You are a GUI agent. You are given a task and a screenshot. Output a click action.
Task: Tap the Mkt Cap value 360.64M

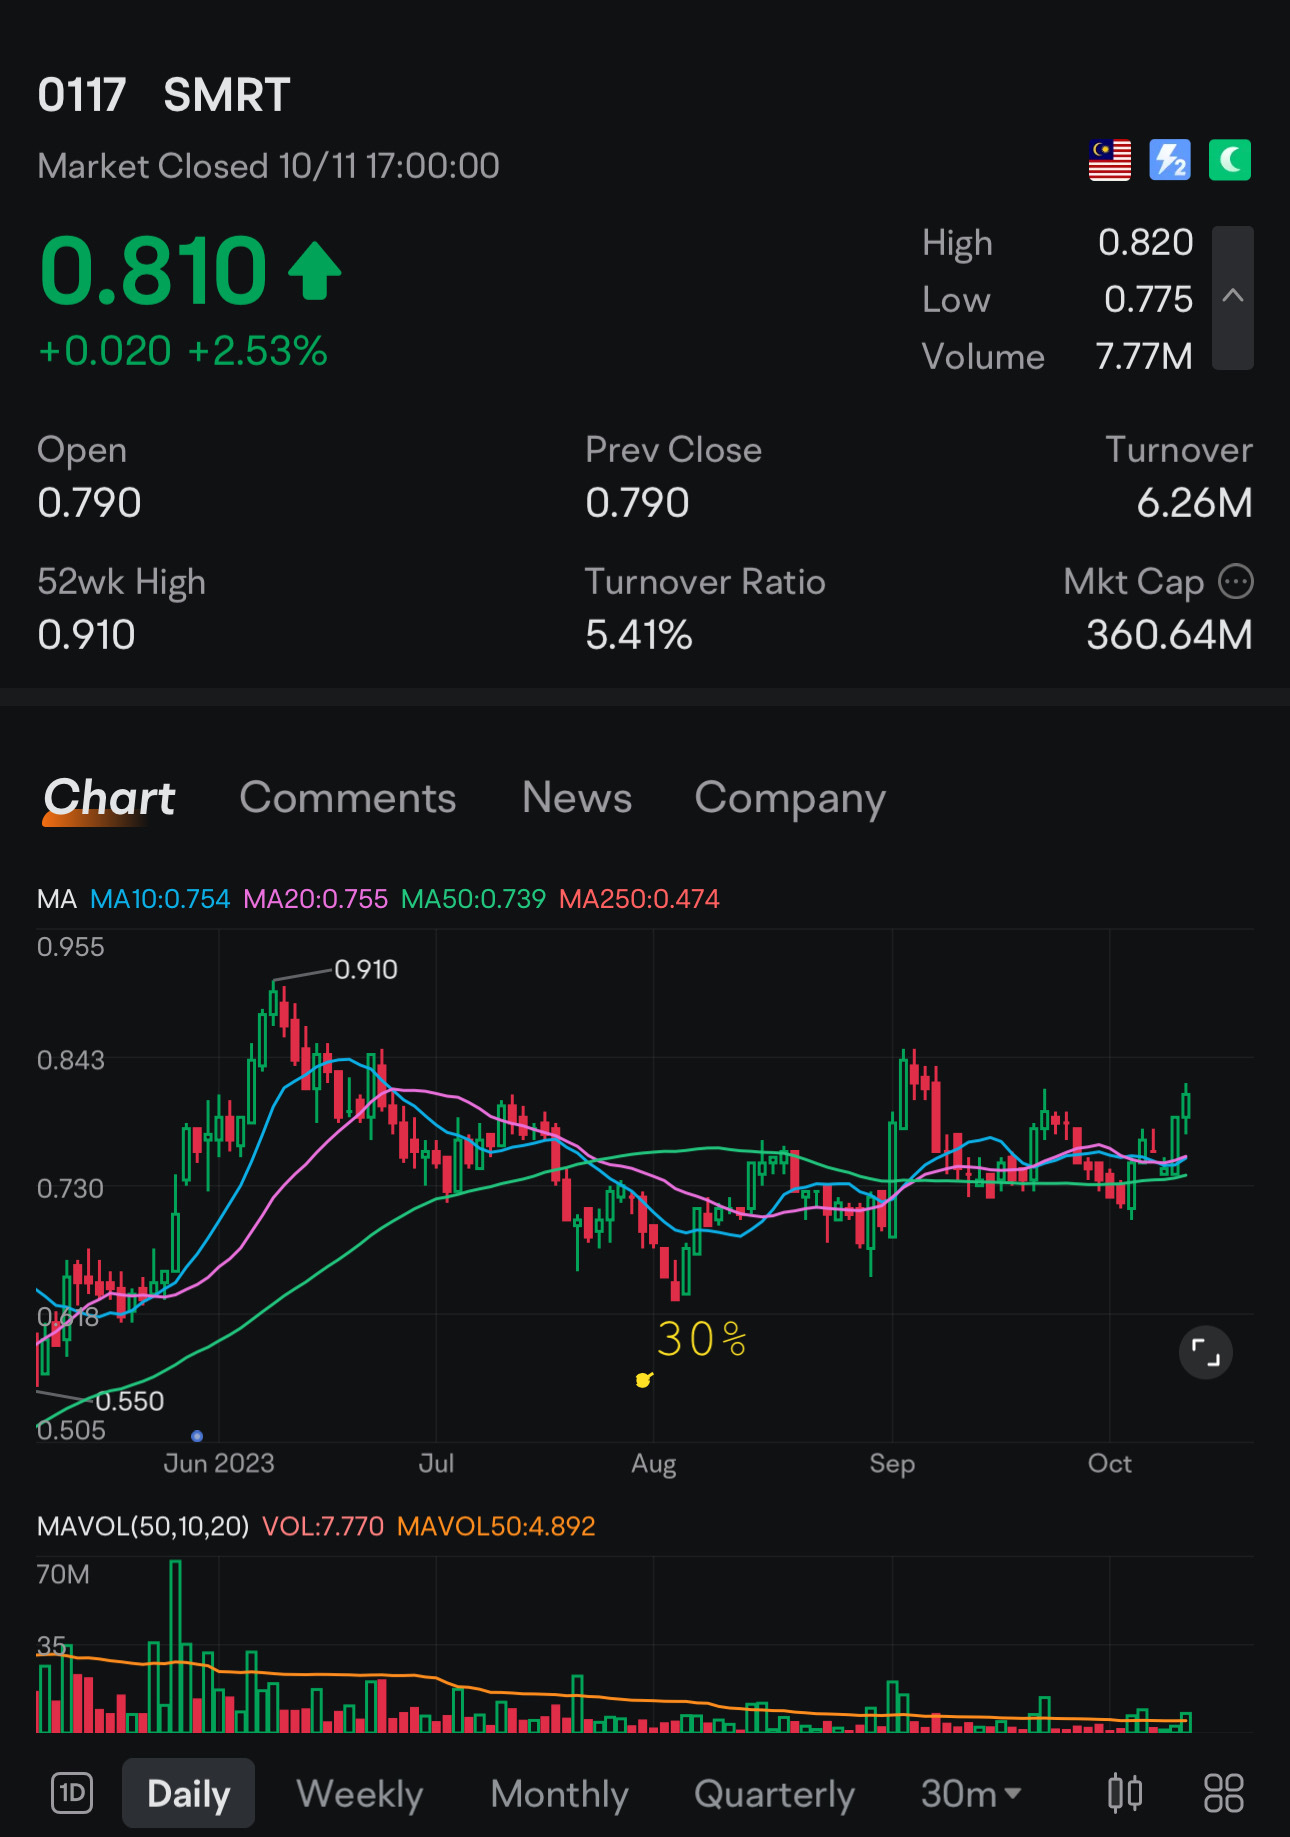(1169, 635)
